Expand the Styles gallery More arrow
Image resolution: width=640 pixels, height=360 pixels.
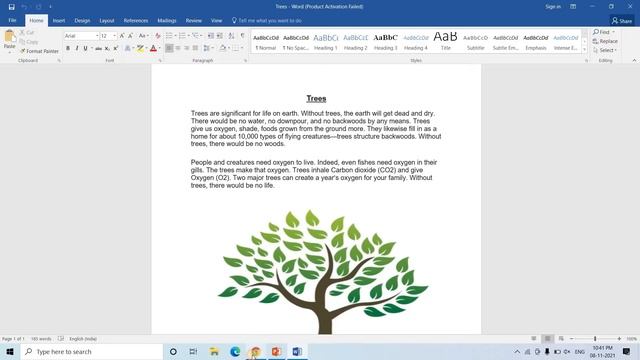584,49
